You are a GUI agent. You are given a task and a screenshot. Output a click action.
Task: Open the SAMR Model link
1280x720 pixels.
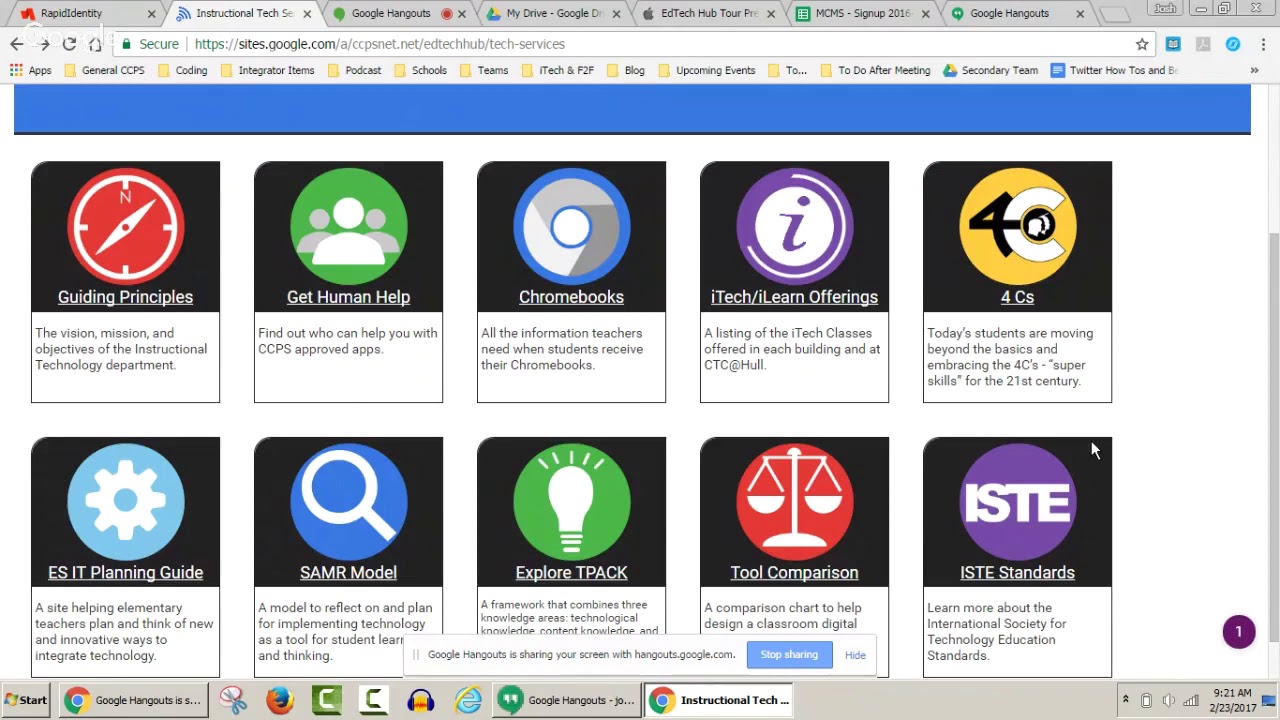click(x=348, y=572)
